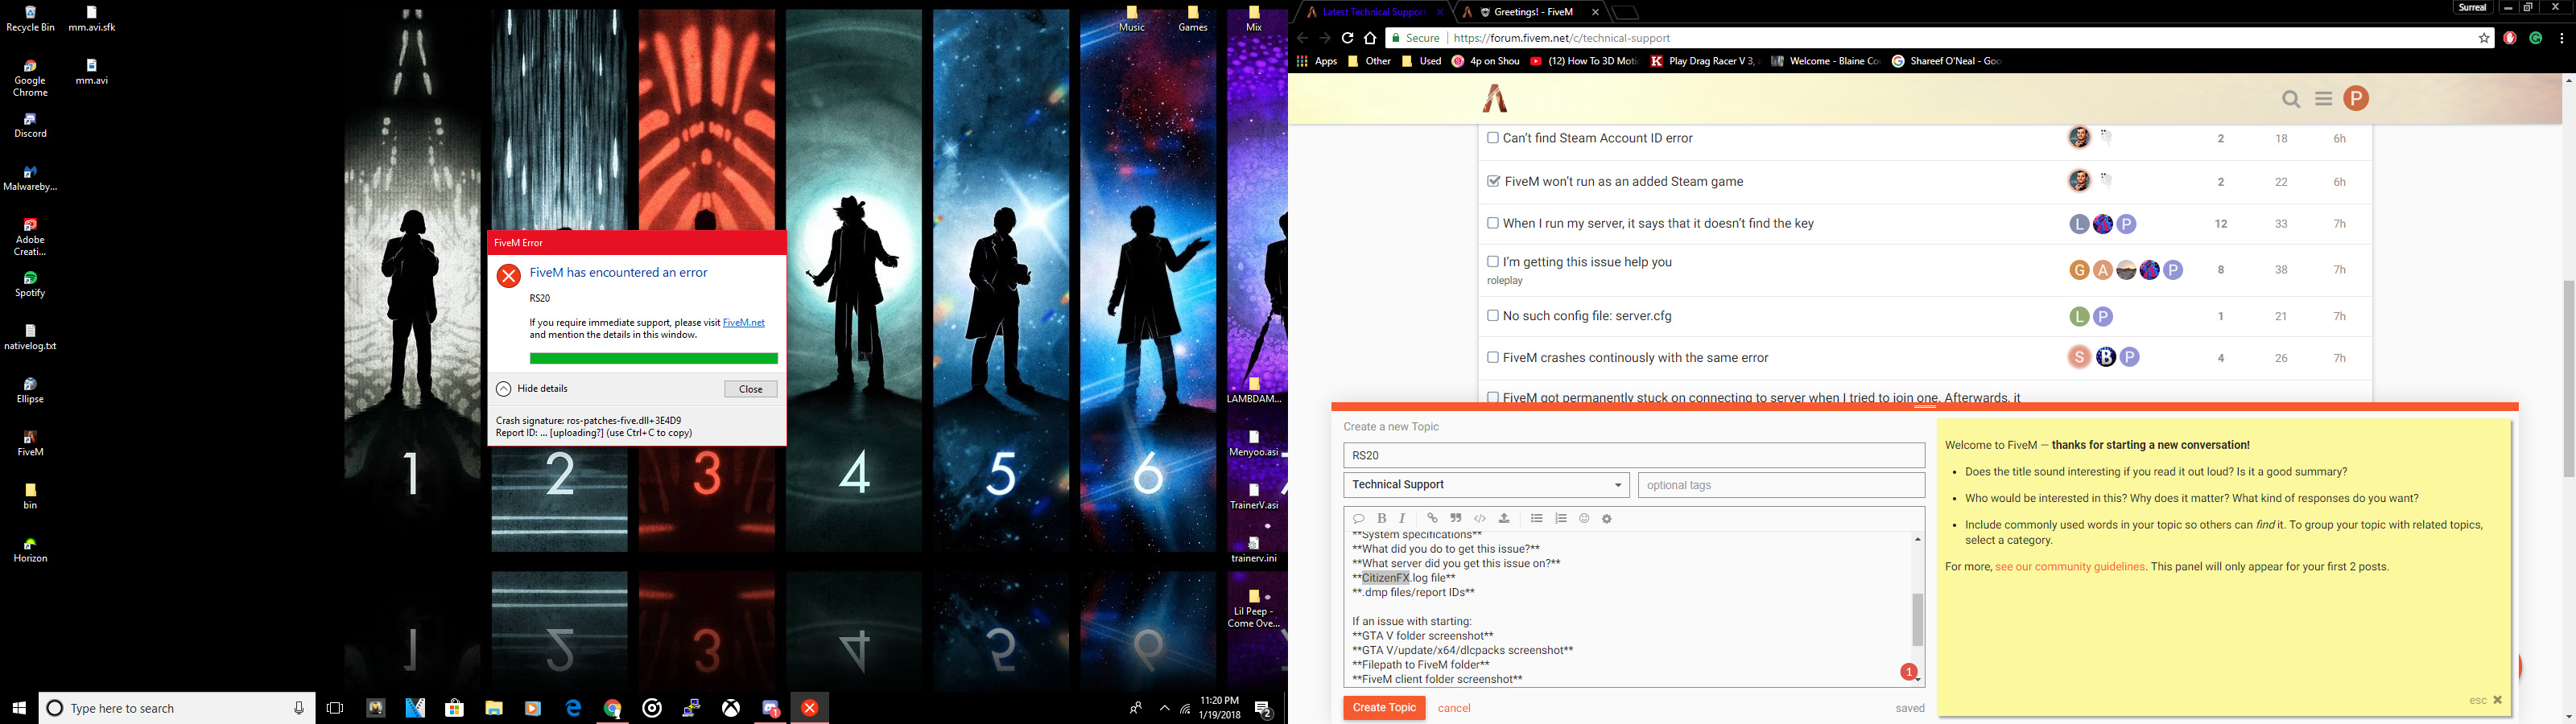Image resolution: width=2576 pixels, height=724 pixels.
Task: Open the Apps bookmarks shortcut
Action: click(x=1316, y=61)
